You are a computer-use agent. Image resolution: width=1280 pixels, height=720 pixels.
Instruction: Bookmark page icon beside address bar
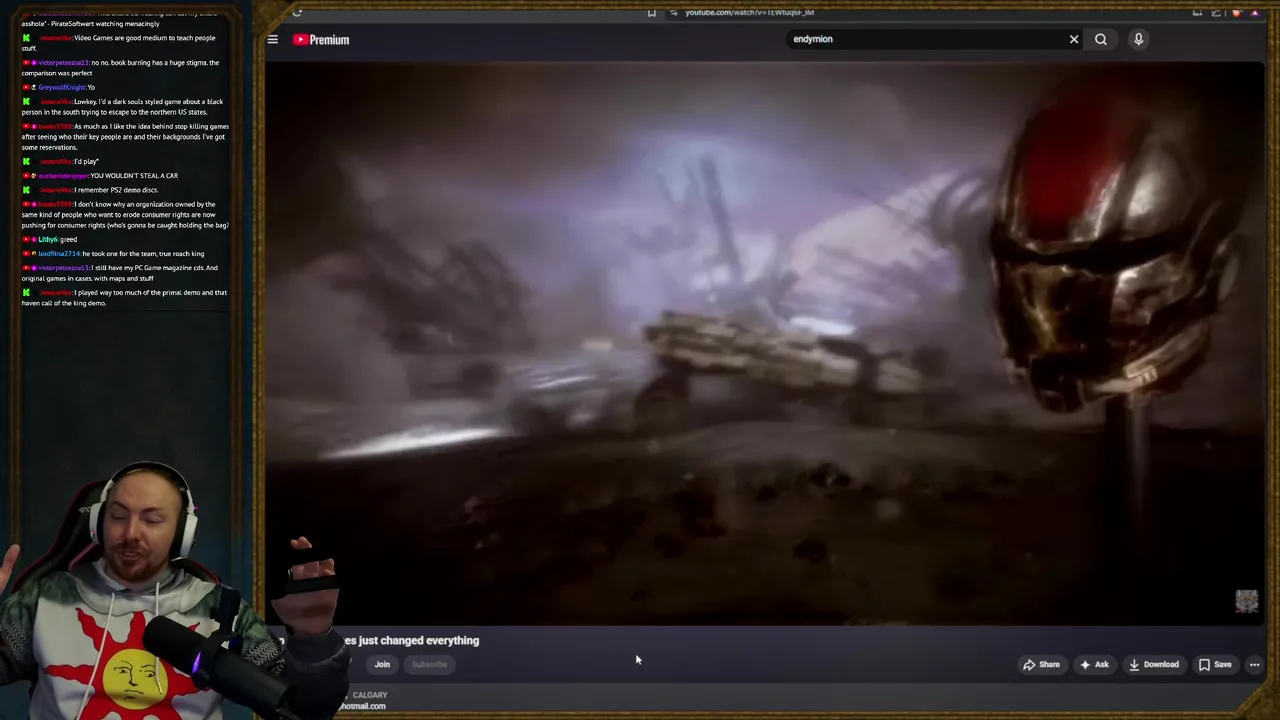[x=651, y=12]
